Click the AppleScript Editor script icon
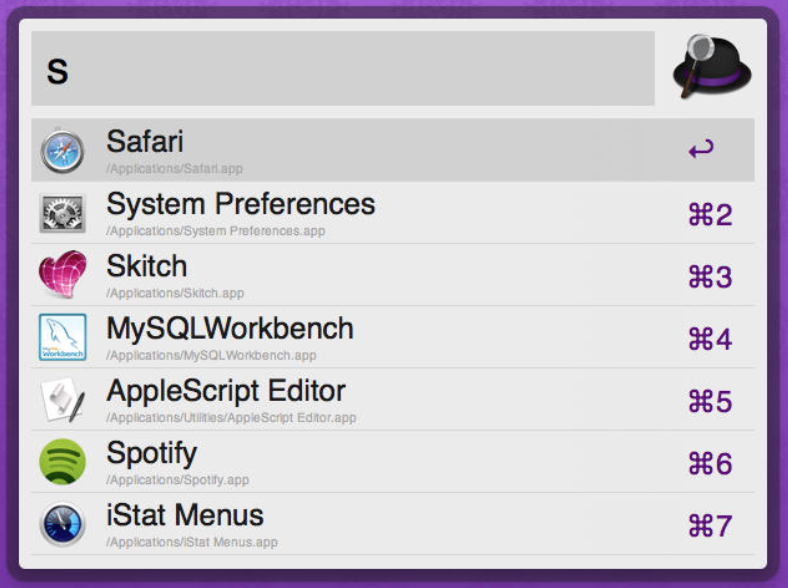 (62, 399)
